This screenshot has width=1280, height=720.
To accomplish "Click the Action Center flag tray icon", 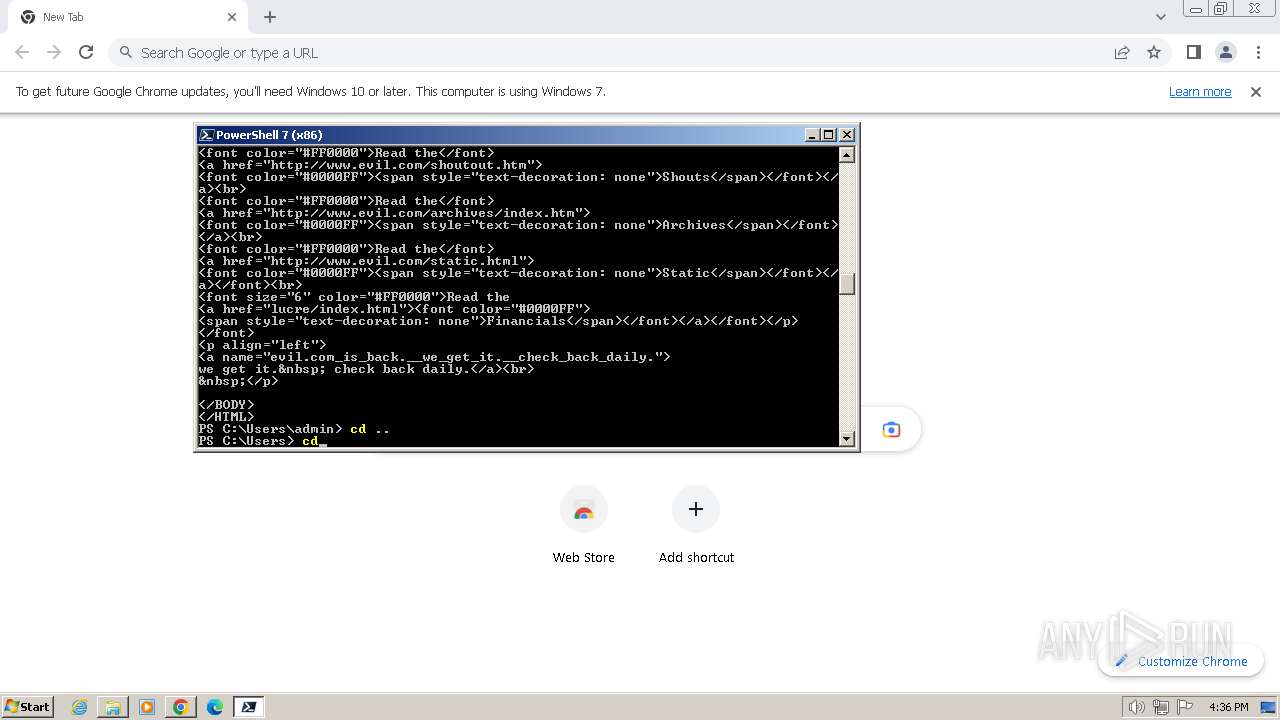I will 1184,707.
